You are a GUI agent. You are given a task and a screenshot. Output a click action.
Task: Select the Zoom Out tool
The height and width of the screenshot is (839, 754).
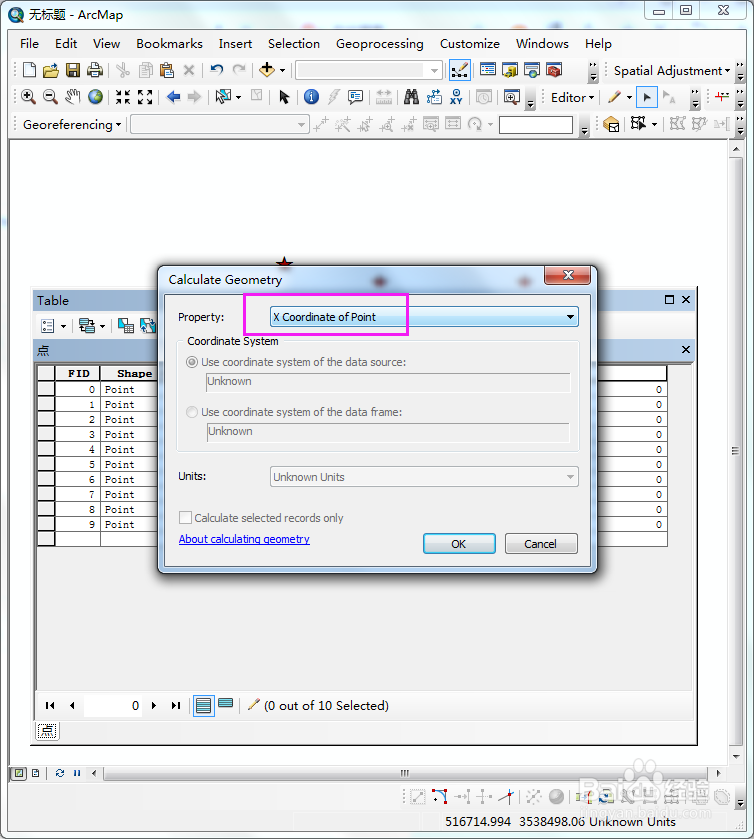[50, 97]
